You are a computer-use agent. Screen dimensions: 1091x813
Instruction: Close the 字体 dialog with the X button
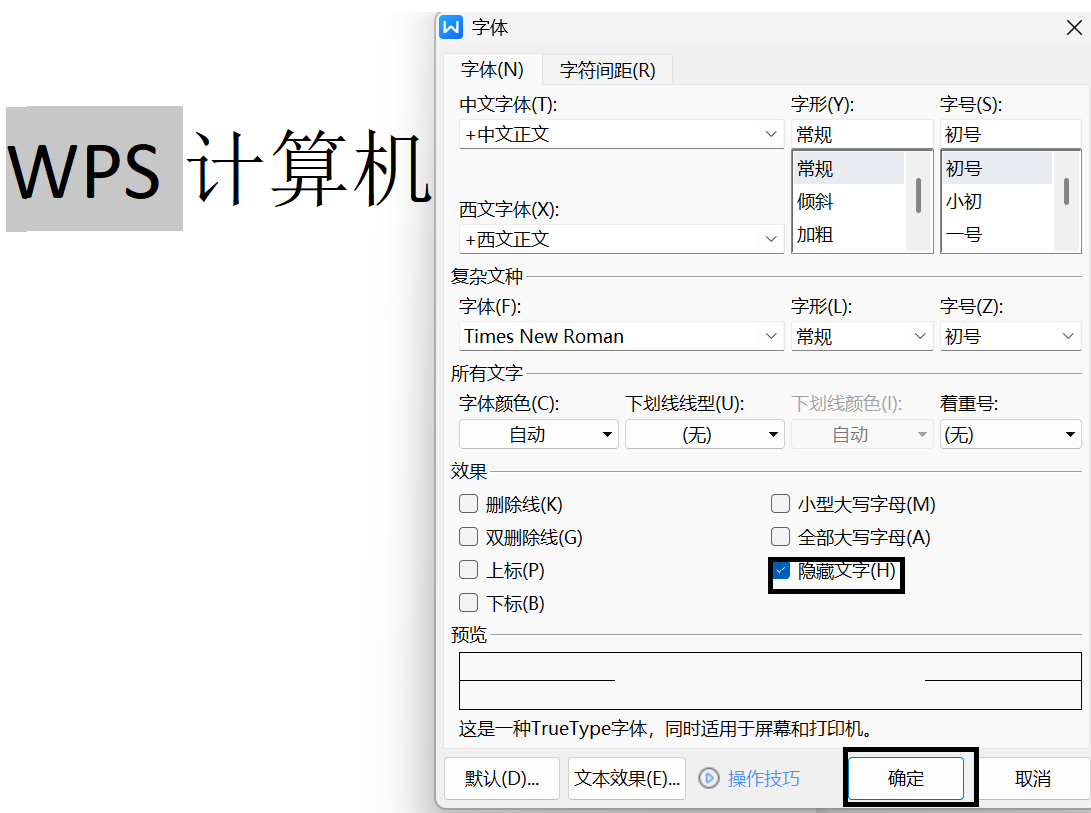click(x=1074, y=28)
